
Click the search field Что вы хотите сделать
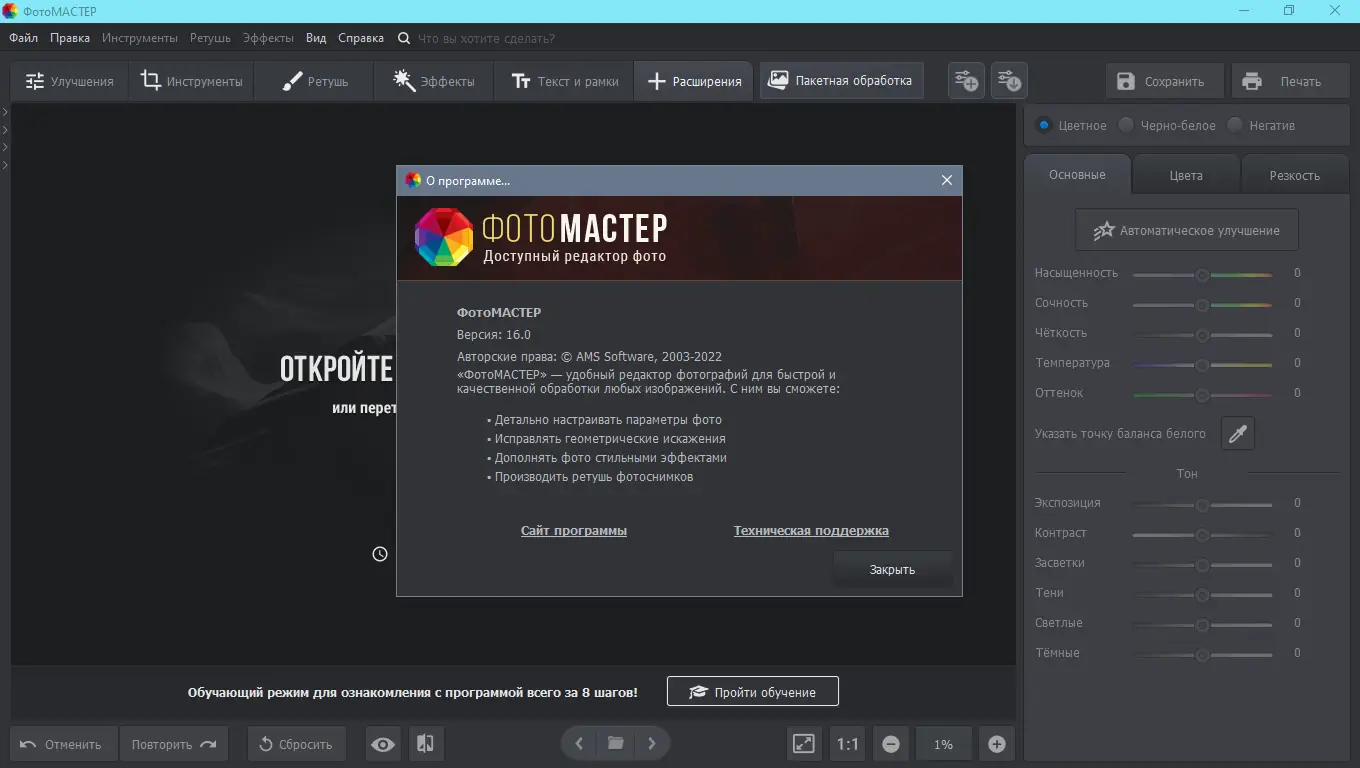coord(486,38)
